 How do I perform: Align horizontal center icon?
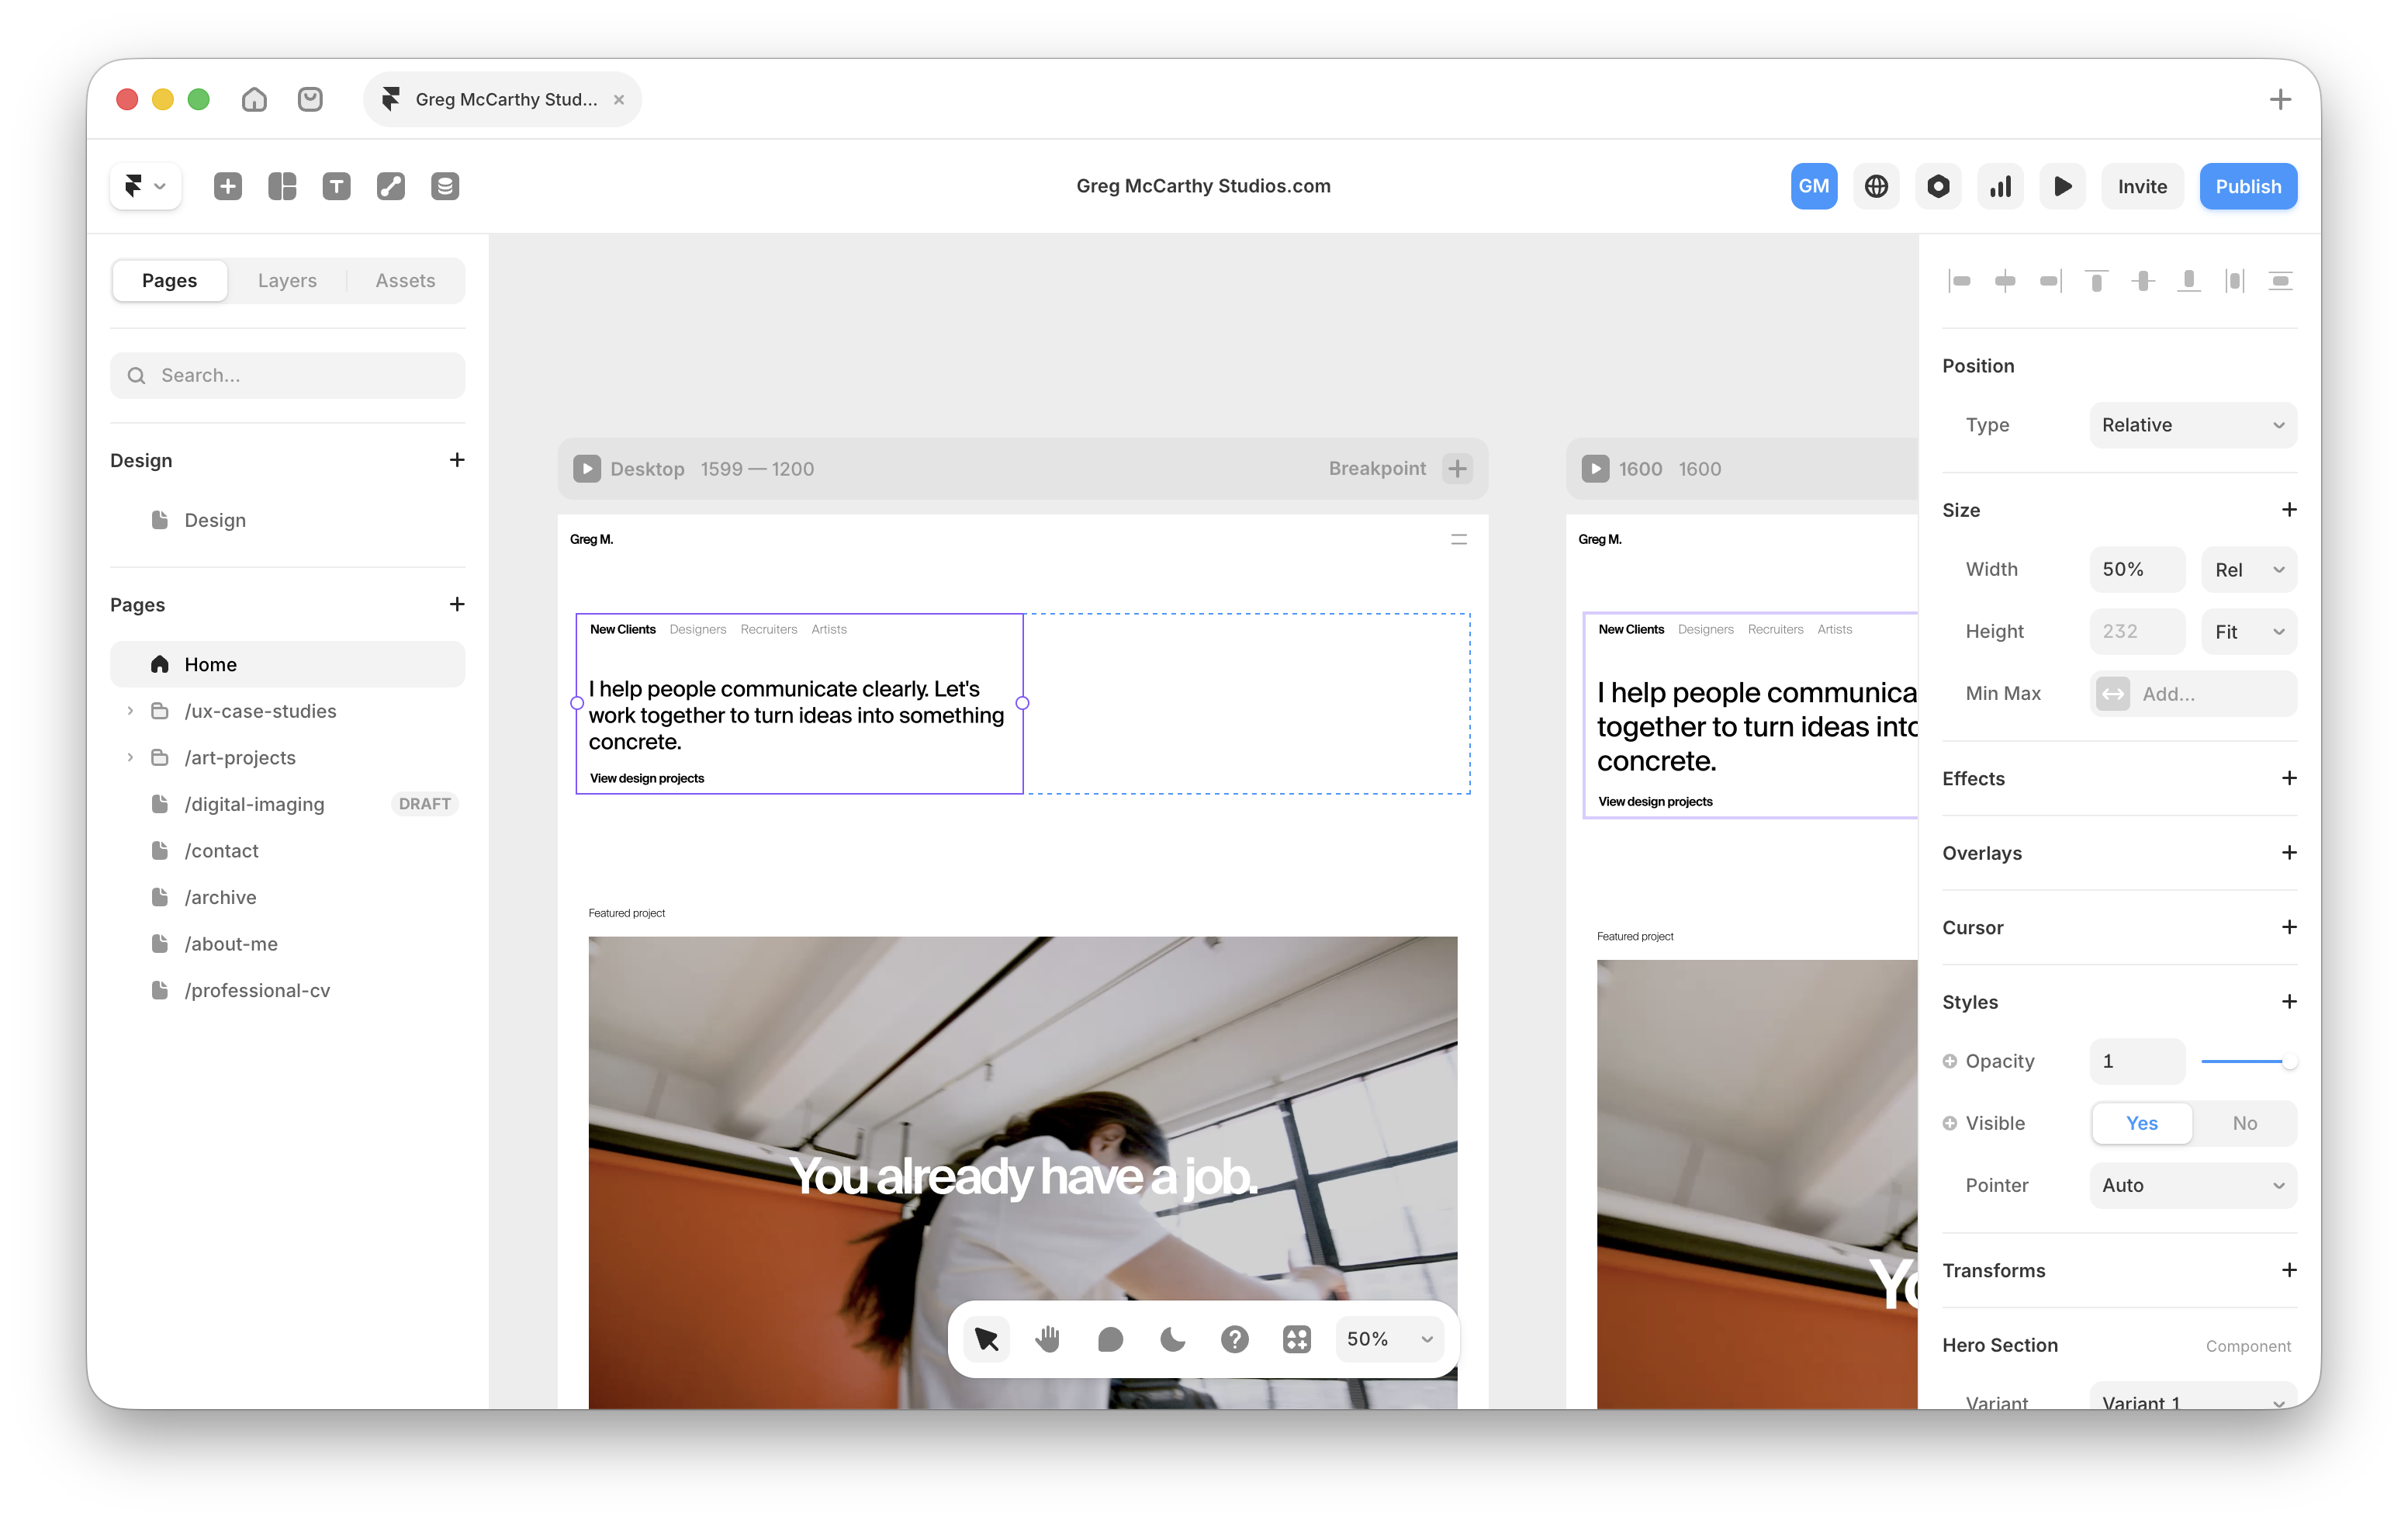[2005, 281]
